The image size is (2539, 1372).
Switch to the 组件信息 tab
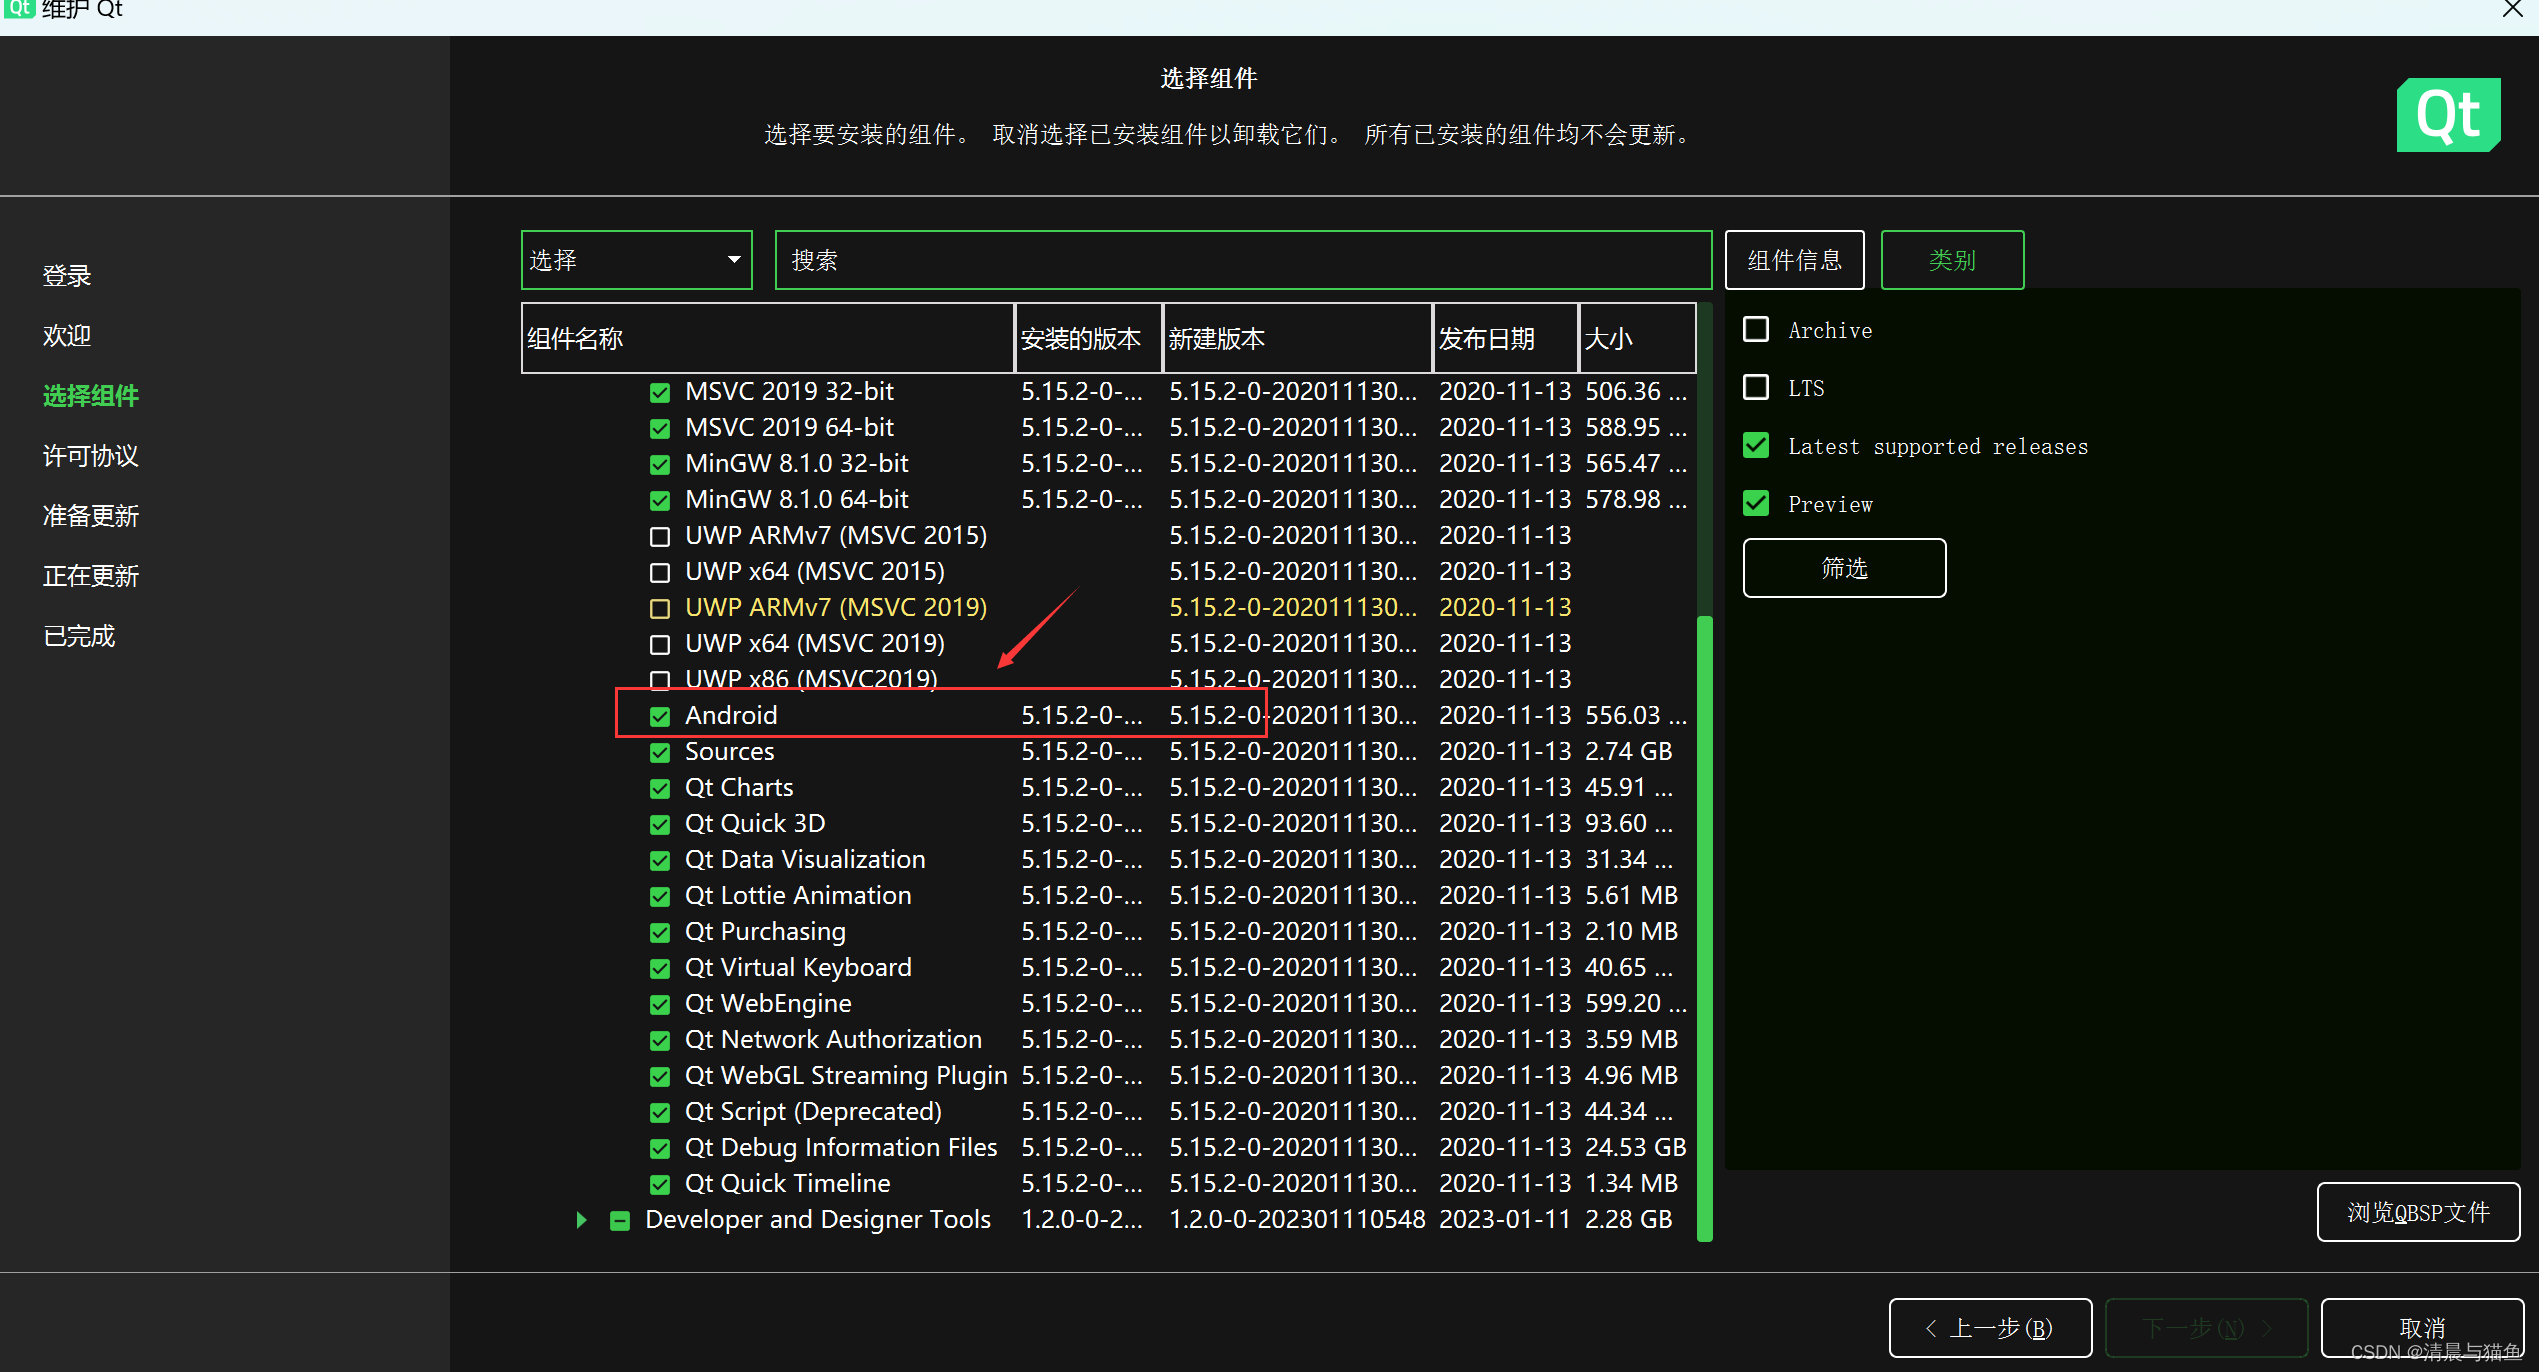click(1794, 260)
